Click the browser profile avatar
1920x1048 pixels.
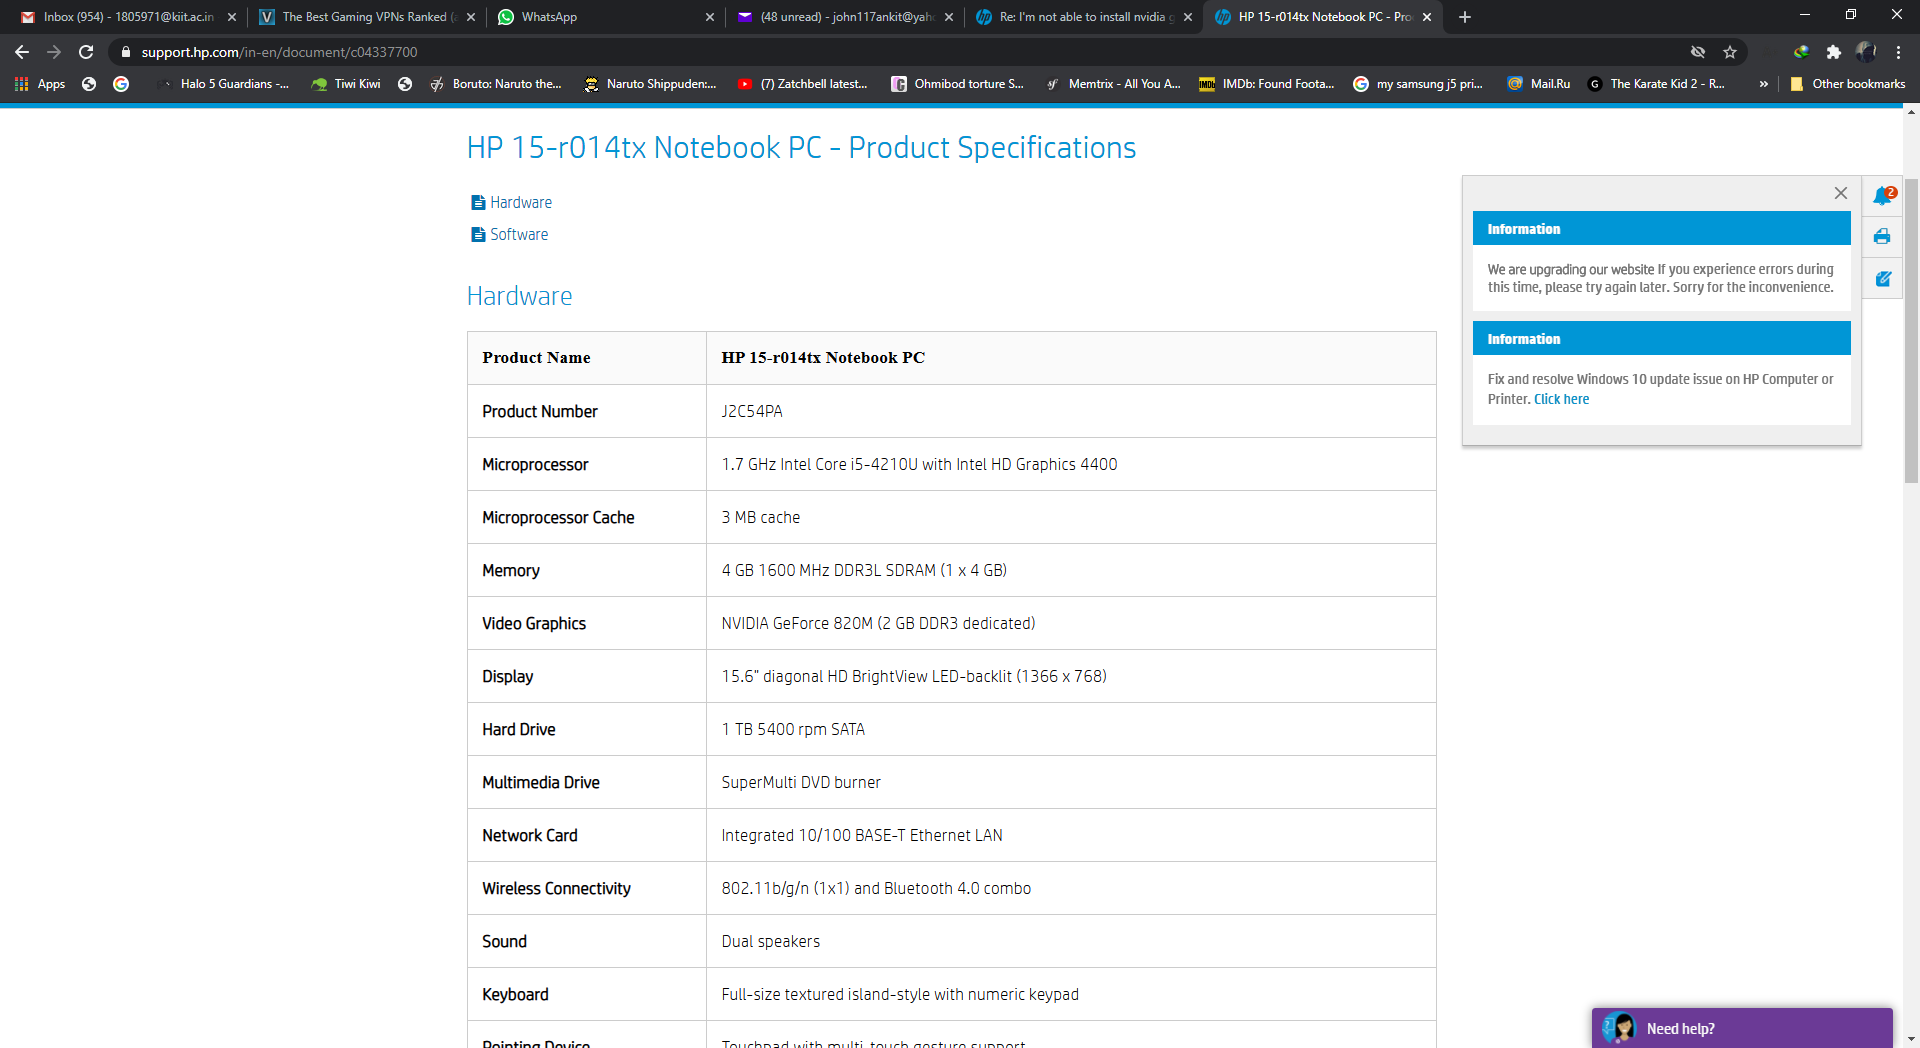(1868, 52)
